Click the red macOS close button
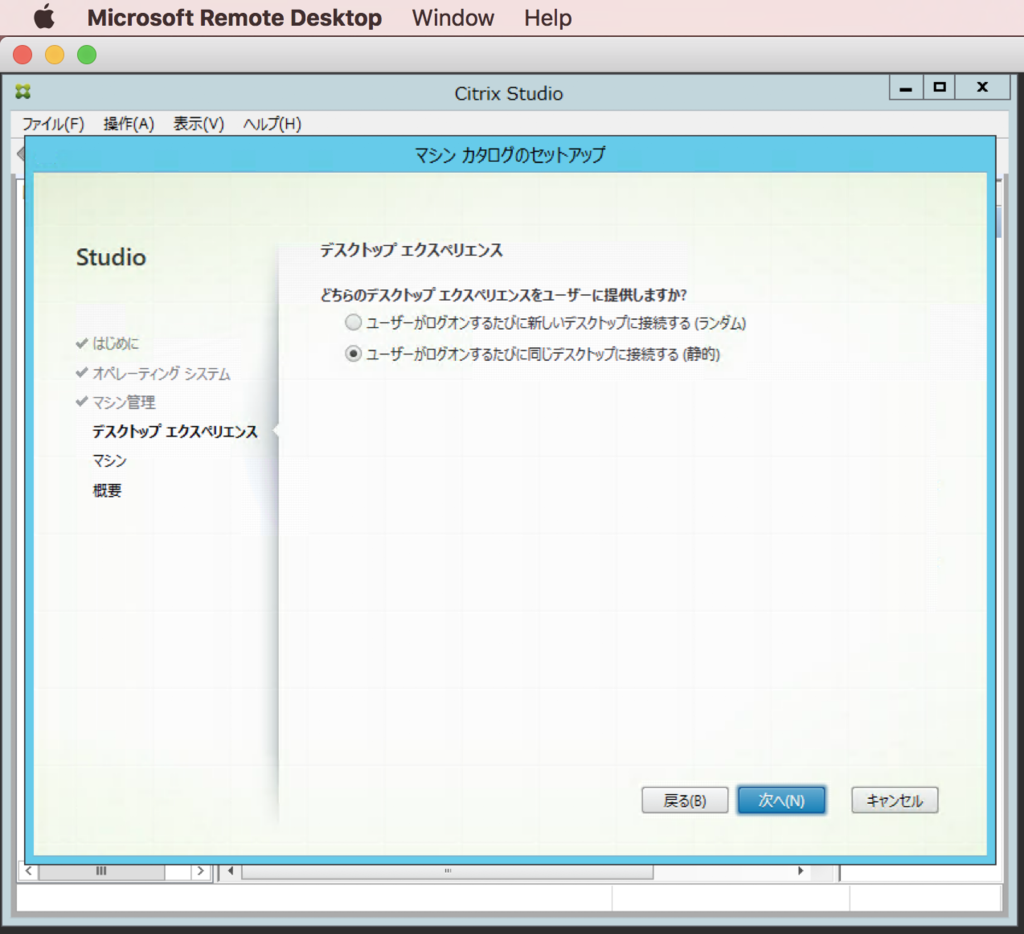The image size is (1024, 934). click(23, 55)
